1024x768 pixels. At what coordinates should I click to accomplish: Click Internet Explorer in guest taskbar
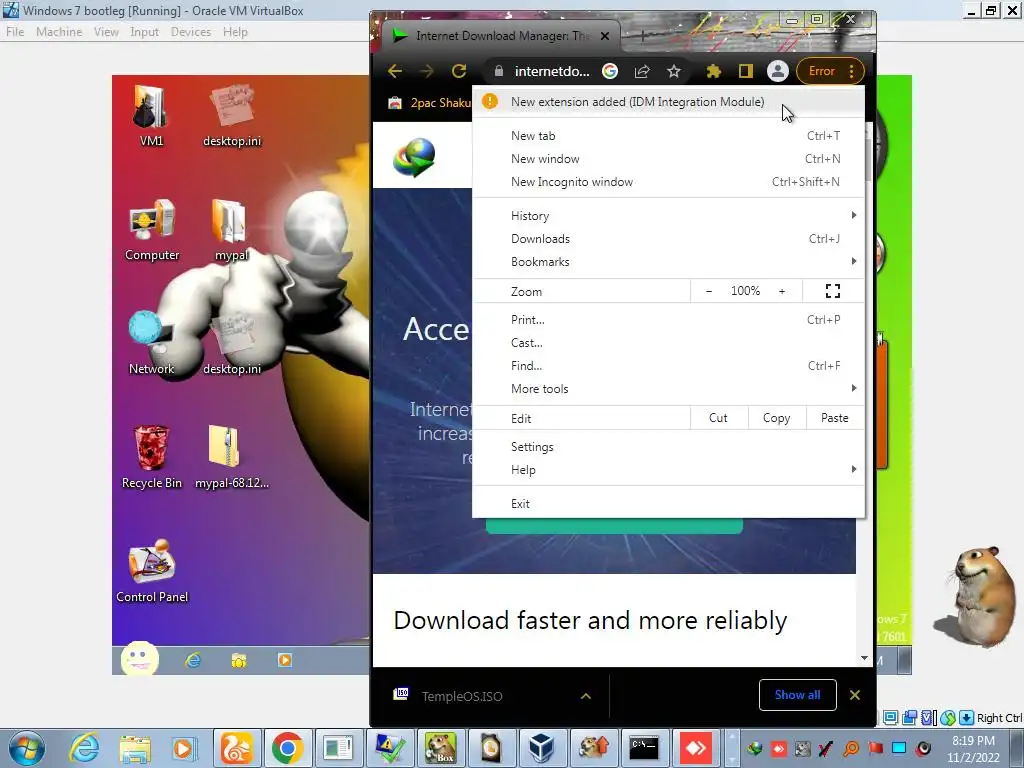(193, 660)
